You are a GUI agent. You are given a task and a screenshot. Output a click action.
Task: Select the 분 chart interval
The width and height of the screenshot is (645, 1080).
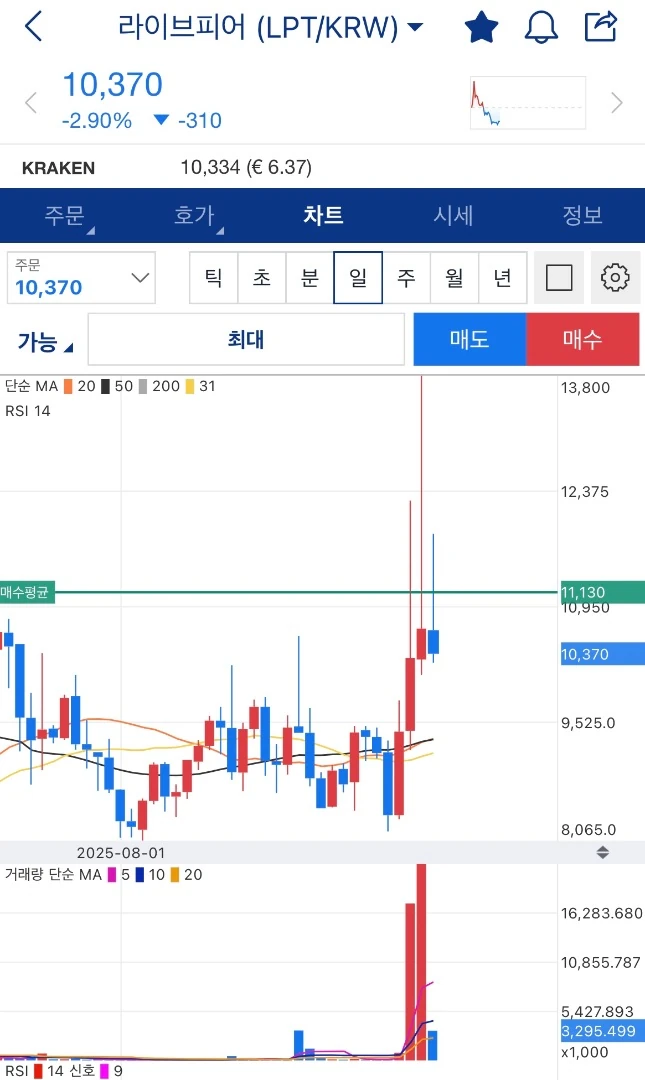[309, 278]
